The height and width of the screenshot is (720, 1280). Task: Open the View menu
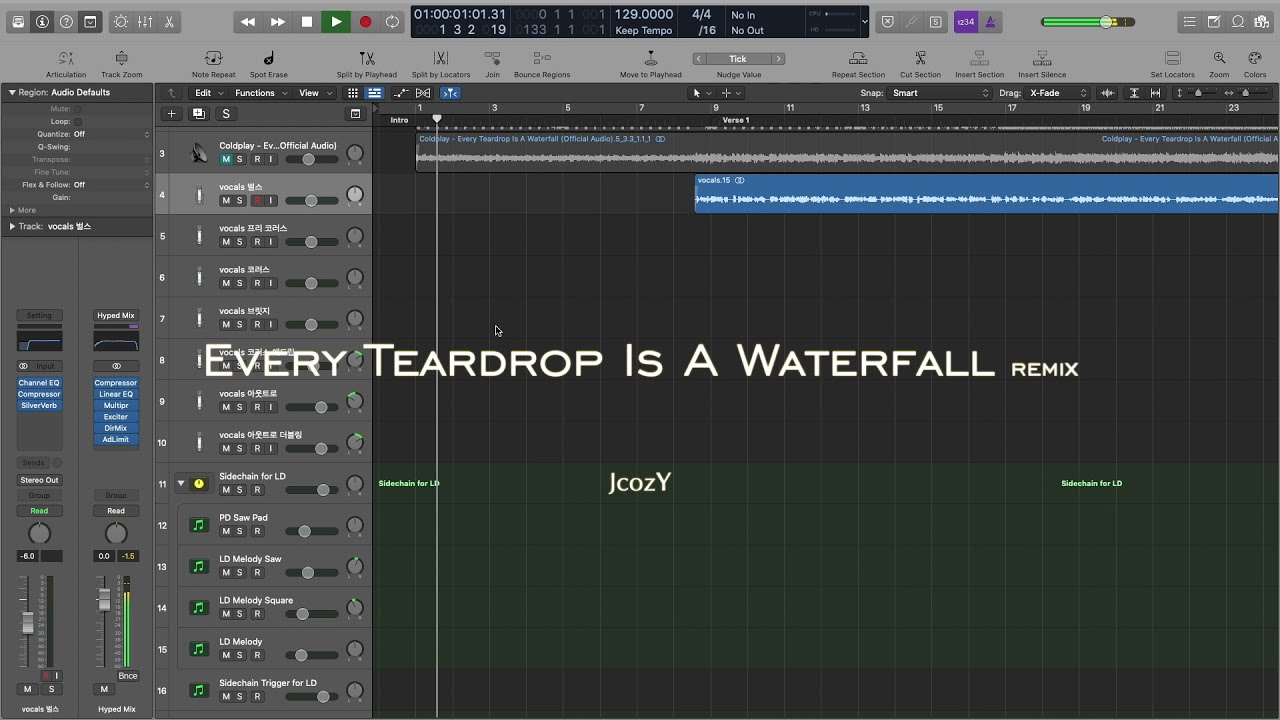tap(314, 93)
